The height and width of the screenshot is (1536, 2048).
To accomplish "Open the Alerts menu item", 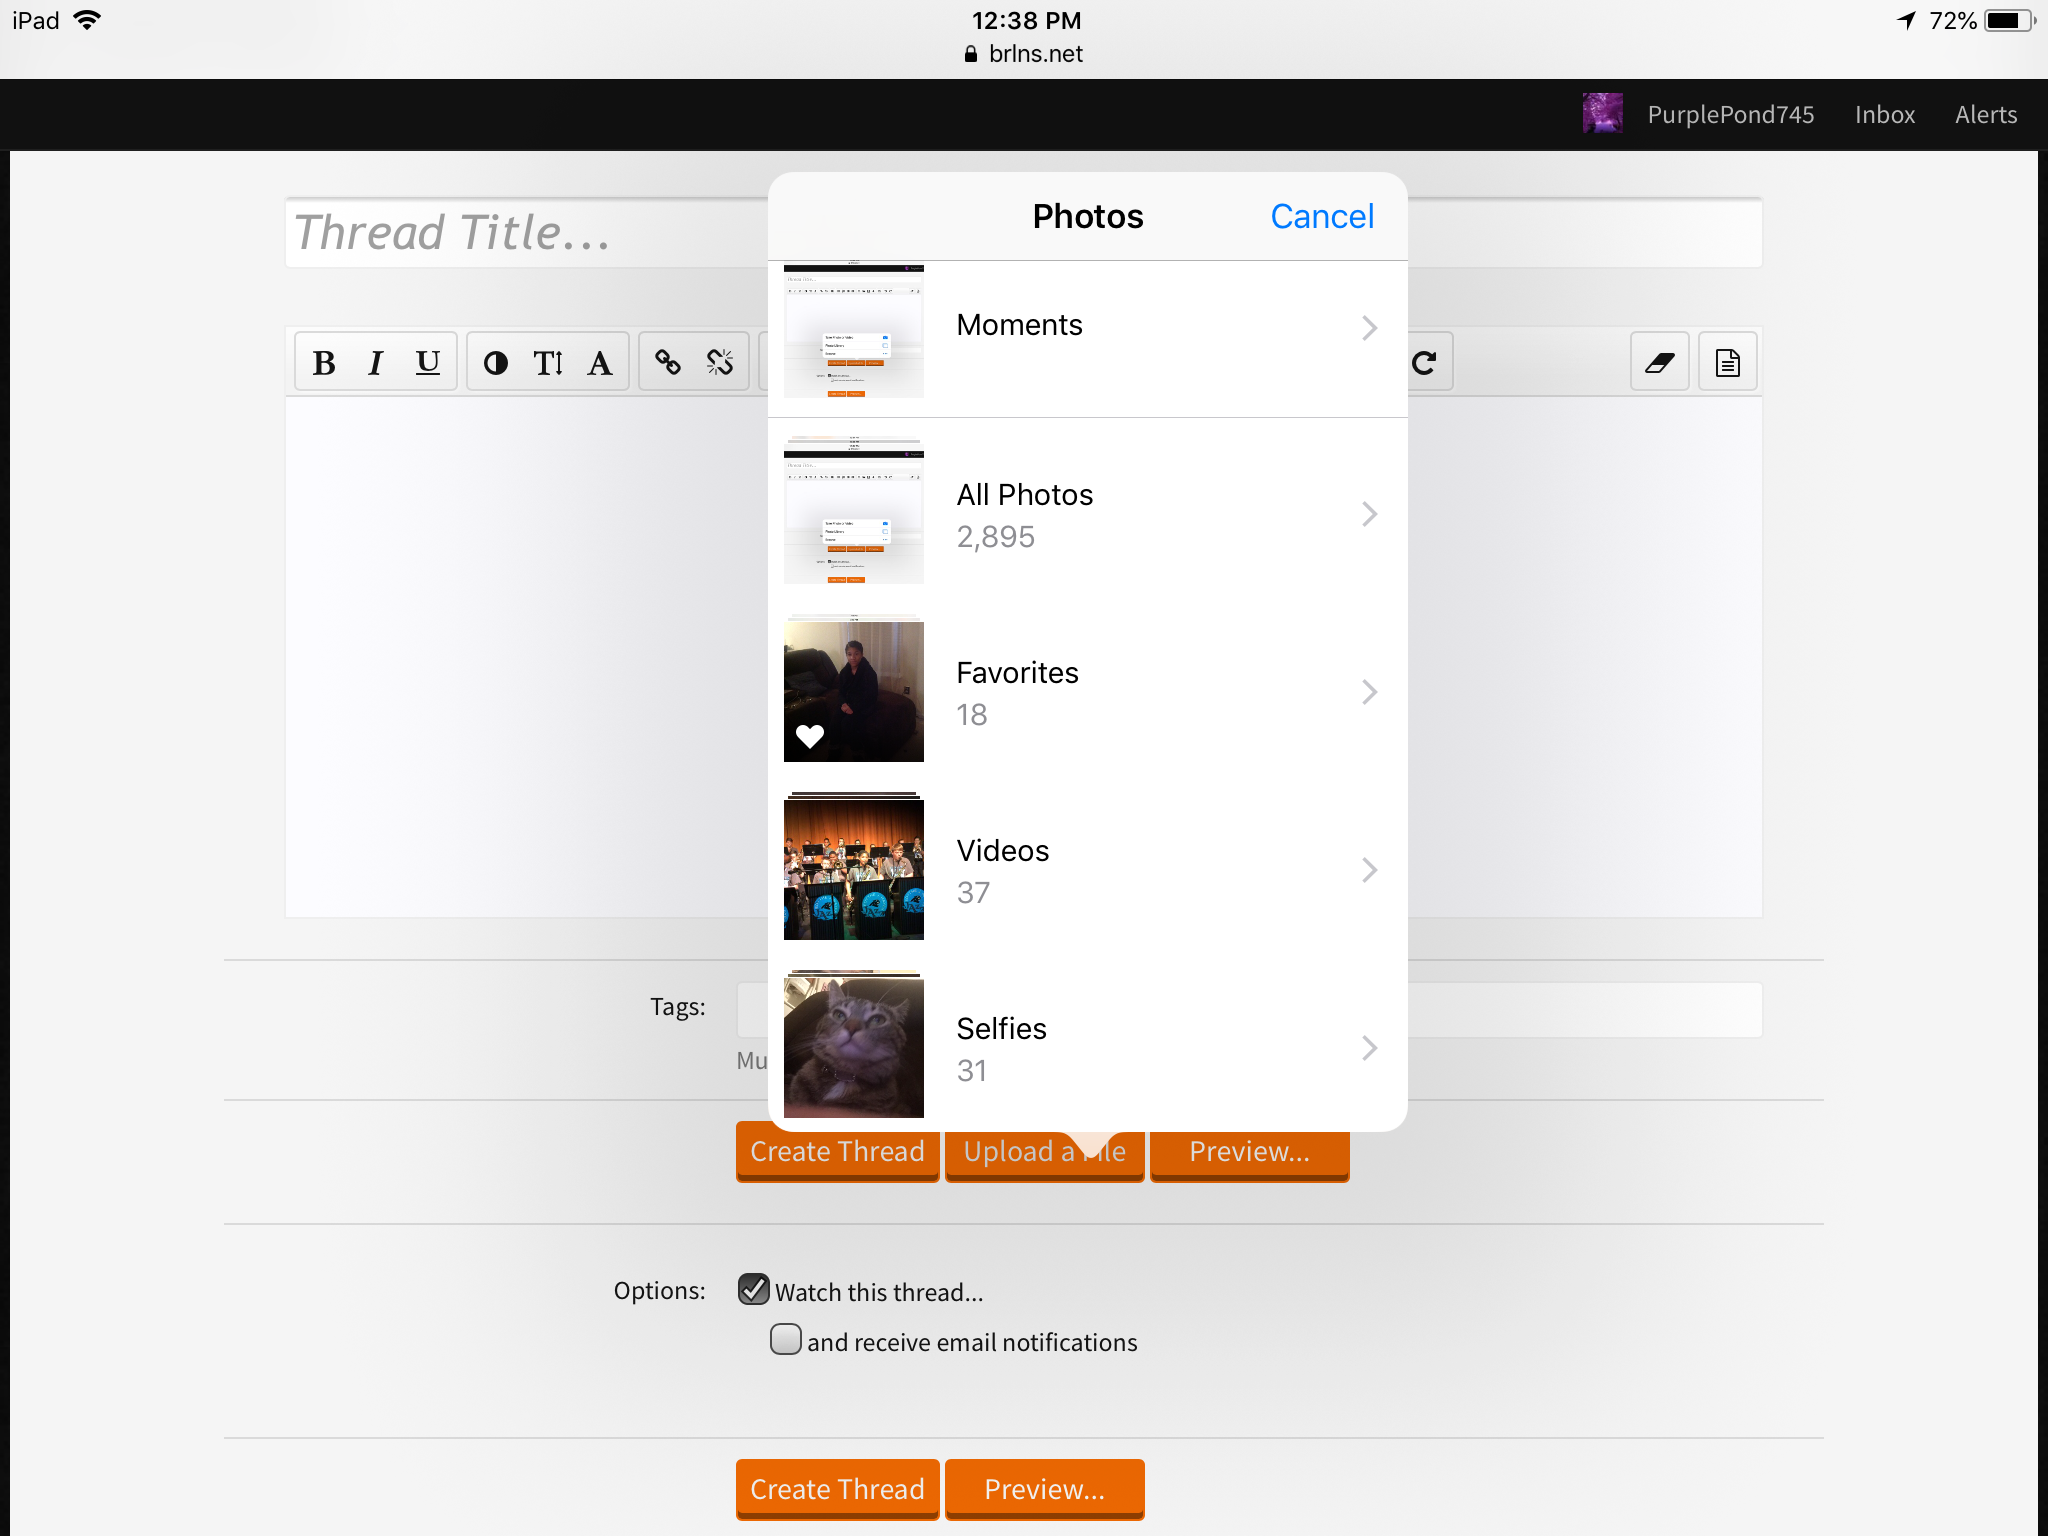I will click(x=1986, y=115).
